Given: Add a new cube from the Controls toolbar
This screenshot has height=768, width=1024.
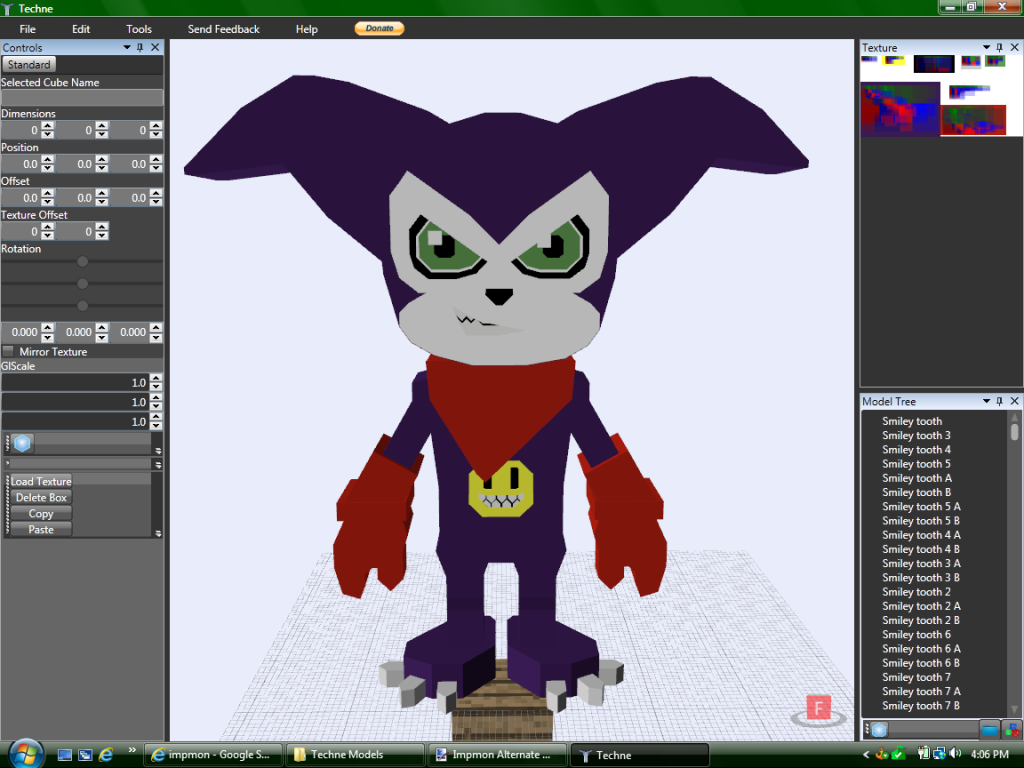Looking at the screenshot, I should click(x=22, y=443).
